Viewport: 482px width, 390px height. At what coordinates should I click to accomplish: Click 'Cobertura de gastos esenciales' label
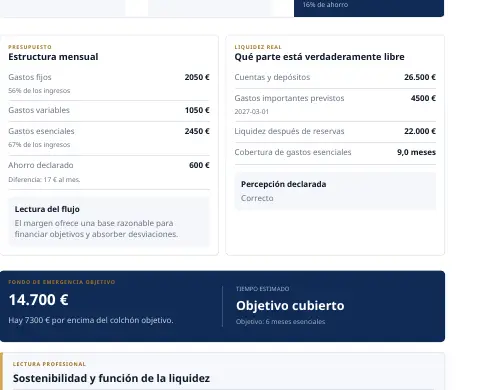[x=293, y=152]
